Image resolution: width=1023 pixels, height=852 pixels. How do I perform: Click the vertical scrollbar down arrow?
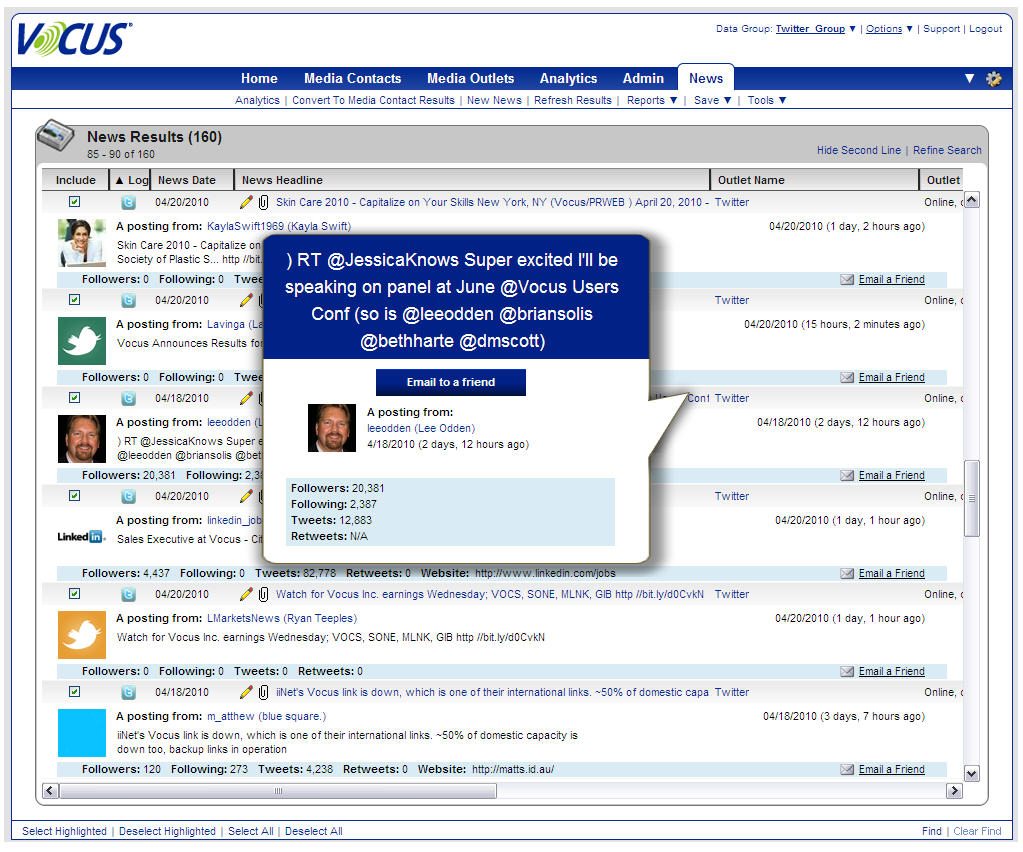972,774
